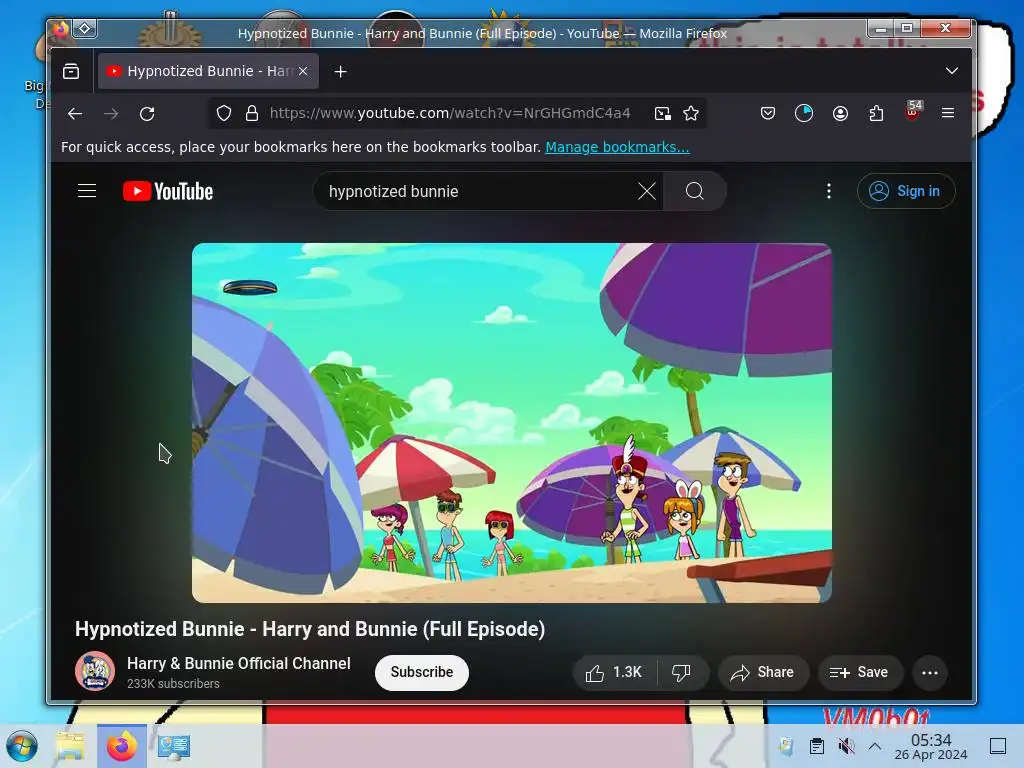The width and height of the screenshot is (1024, 768).
Task: Open Firefox window menu icon in title bar
Action: pyautogui.click(x=60, y=29)
